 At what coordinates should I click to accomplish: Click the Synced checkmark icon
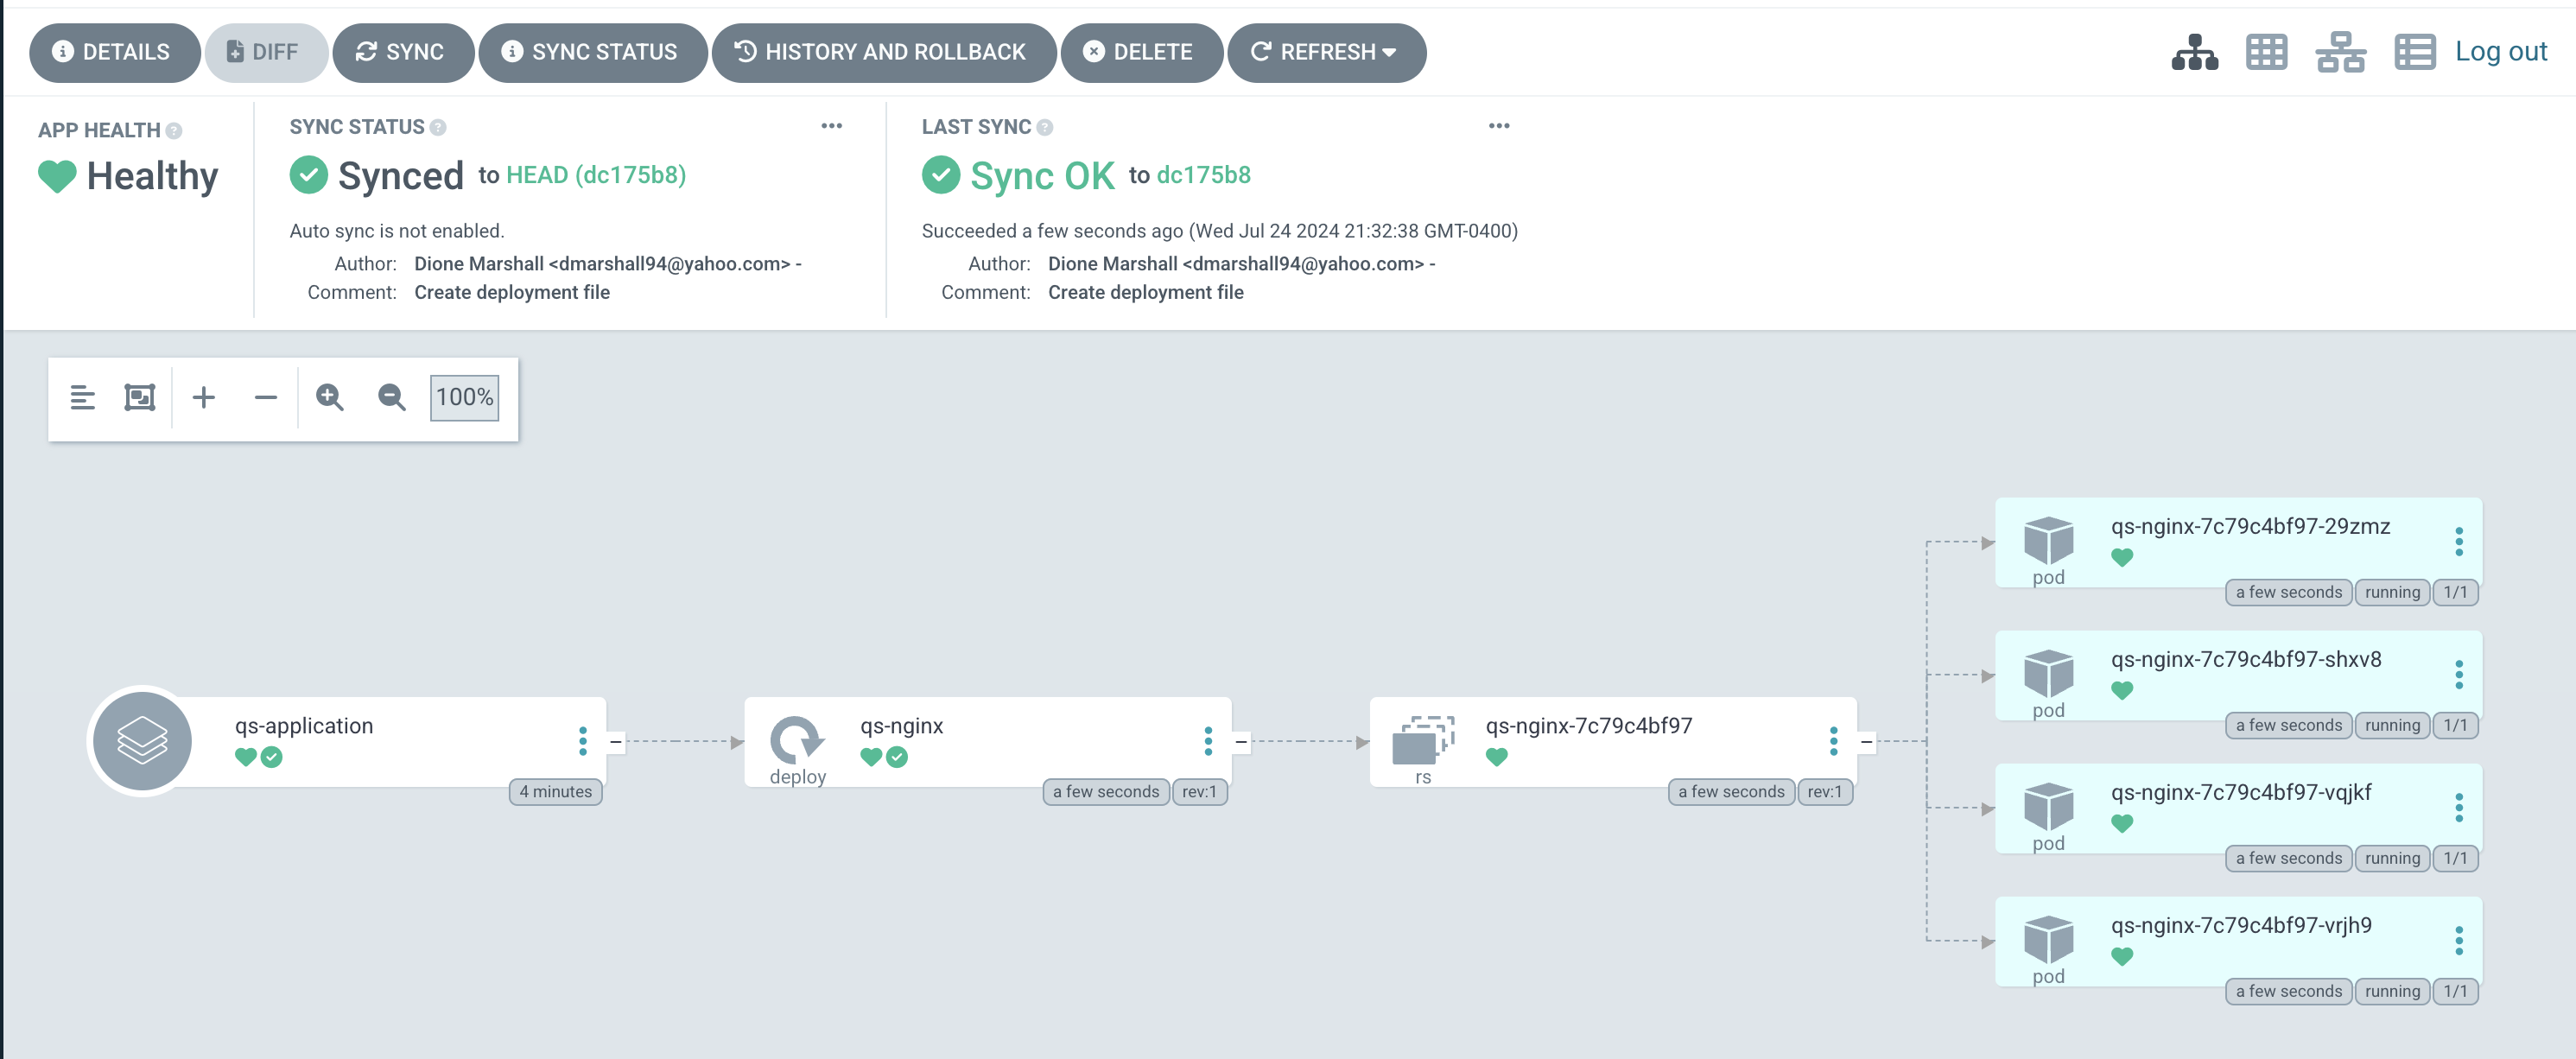point(309,175)
